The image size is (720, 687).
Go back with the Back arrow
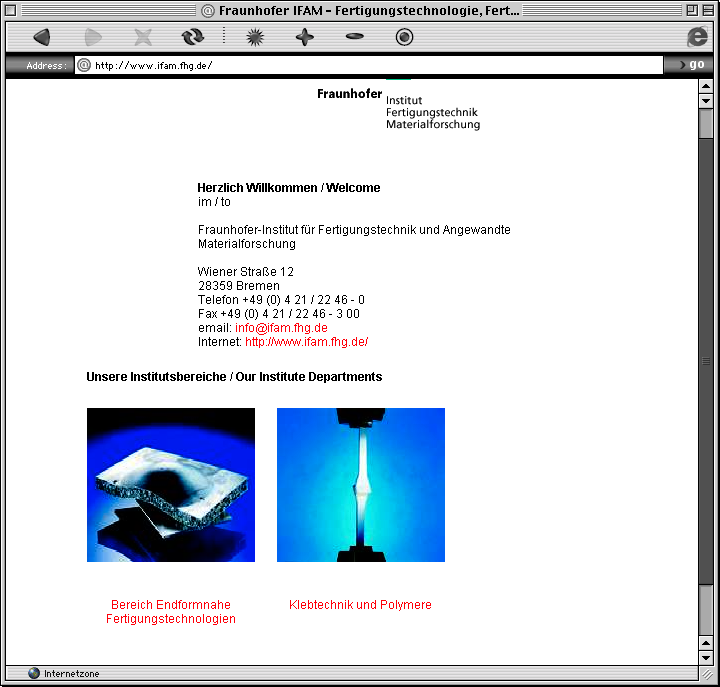point(42,37)
